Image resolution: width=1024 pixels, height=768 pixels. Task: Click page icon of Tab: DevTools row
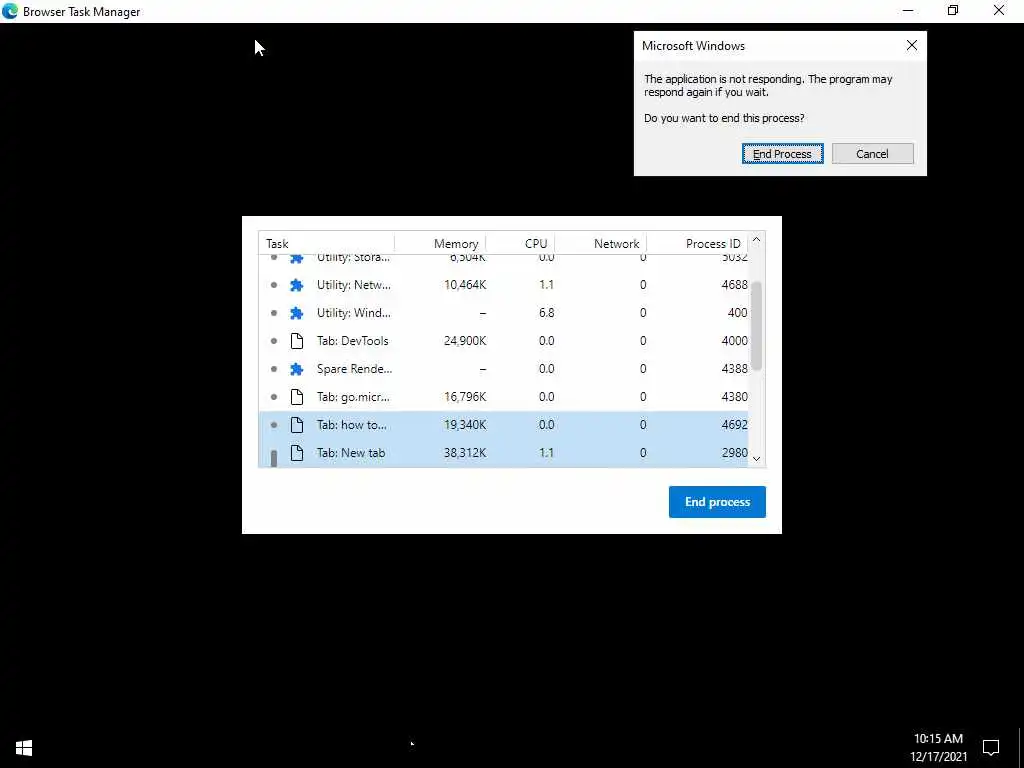coord(296,341)
